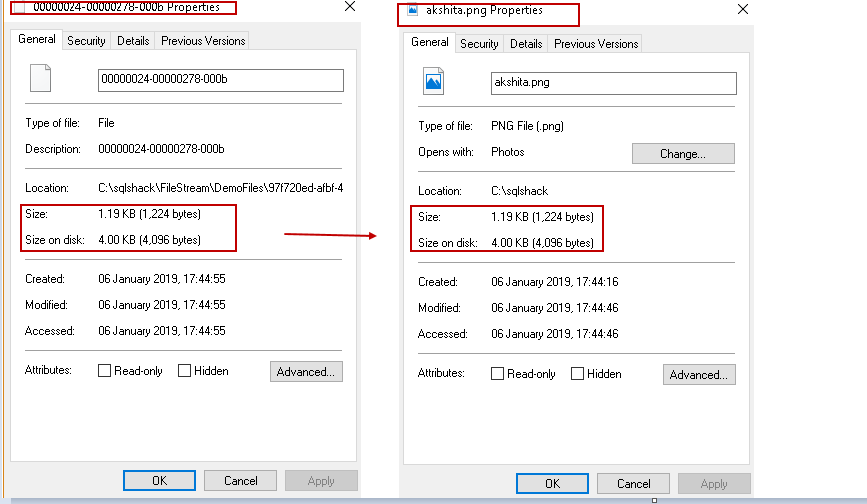
Task: Enable Read-only checkbox in left dialog
Action: pyautogui.click(x=105, y=371)
